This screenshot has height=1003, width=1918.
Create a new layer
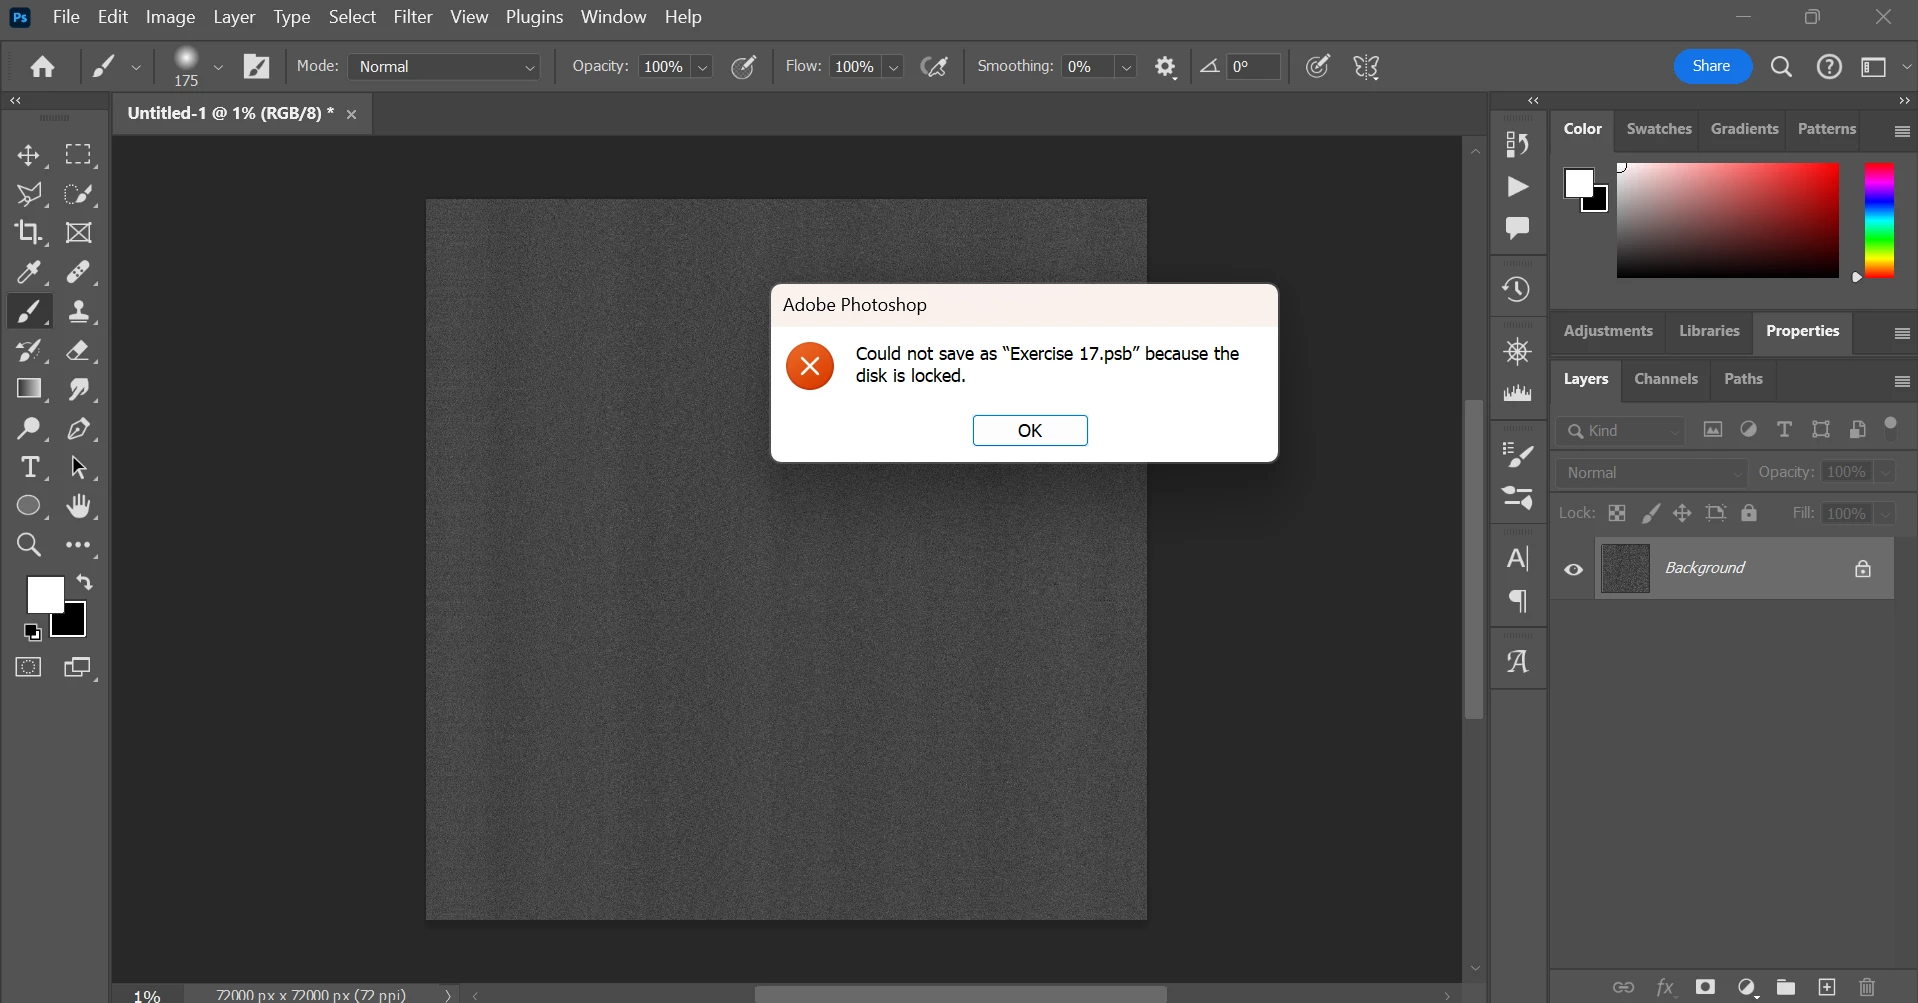coord(1827,987)
